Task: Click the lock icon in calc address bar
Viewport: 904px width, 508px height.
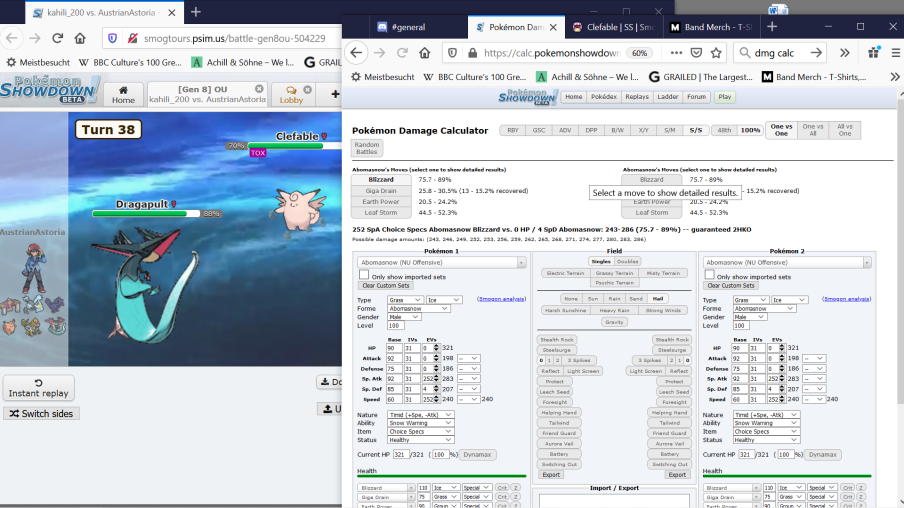Action: [x=472, y=53]
